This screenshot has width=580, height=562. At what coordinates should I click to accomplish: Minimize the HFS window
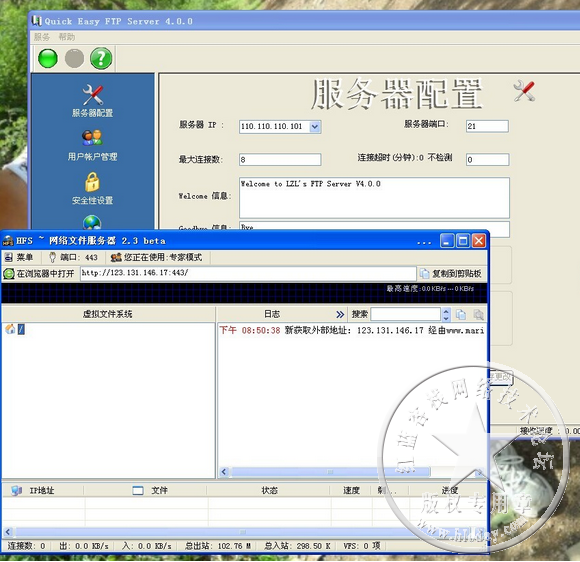pyautogui.click(x=446, y=241)
